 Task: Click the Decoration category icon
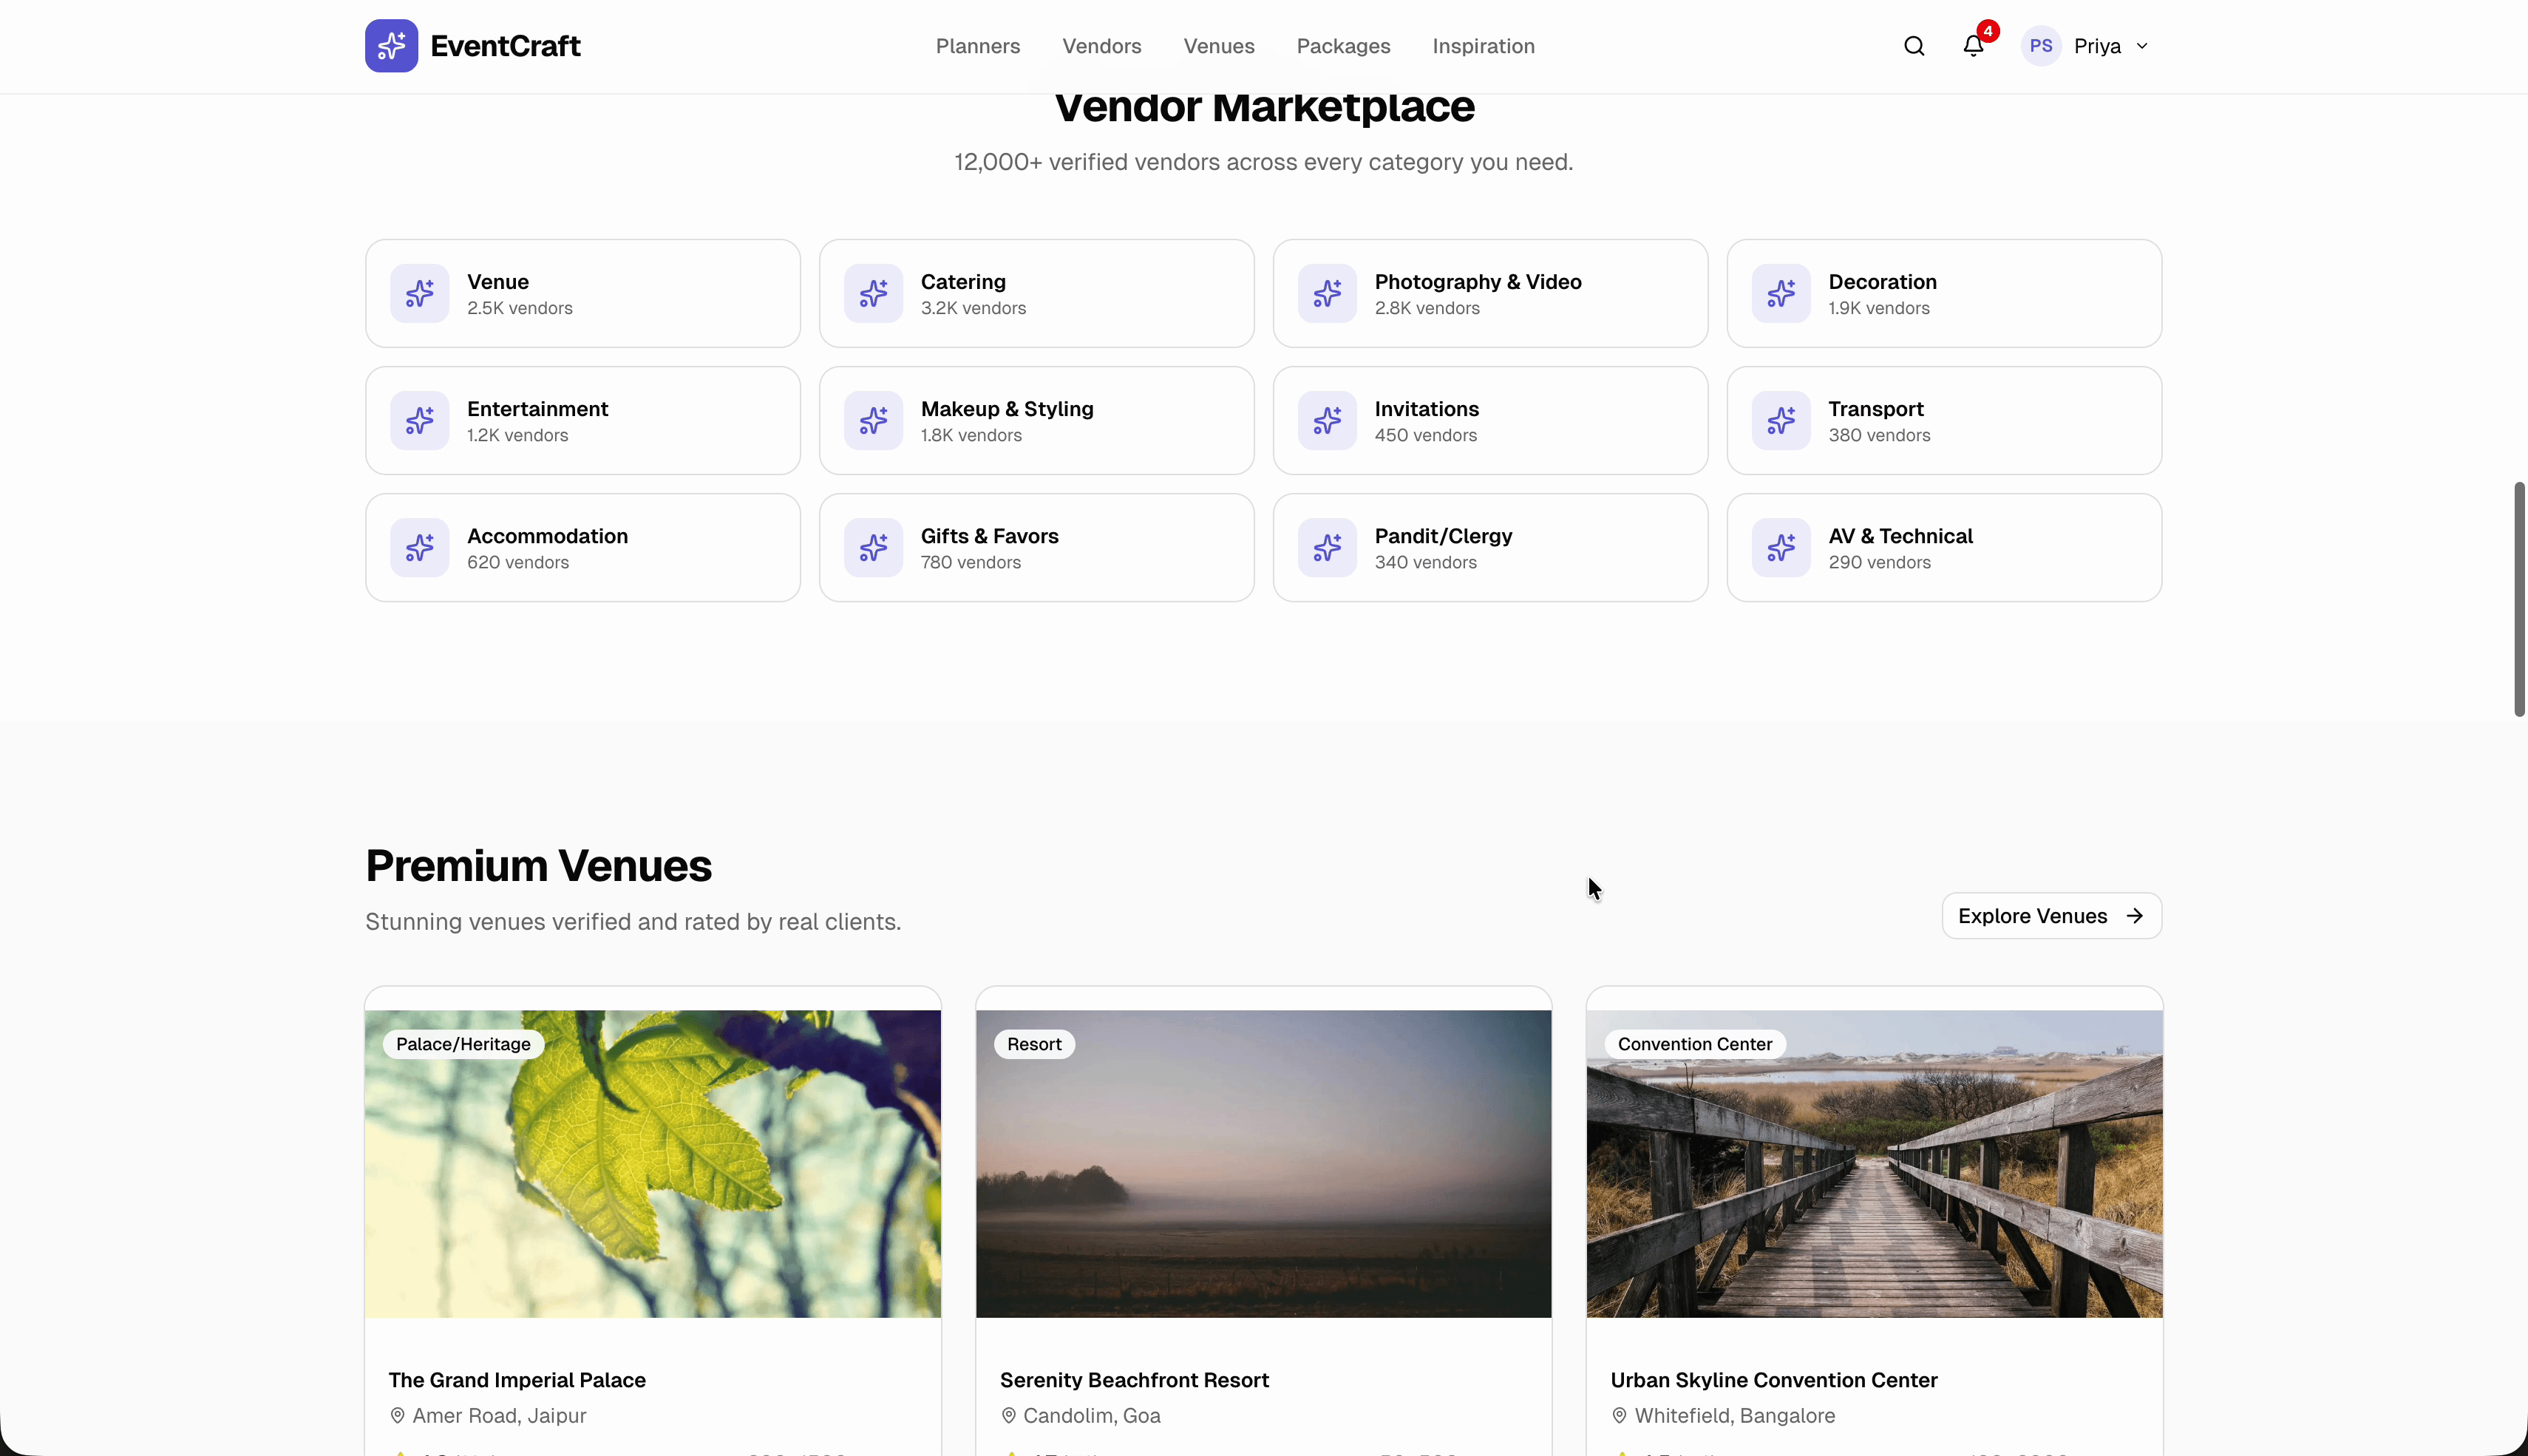point(1781,292)
